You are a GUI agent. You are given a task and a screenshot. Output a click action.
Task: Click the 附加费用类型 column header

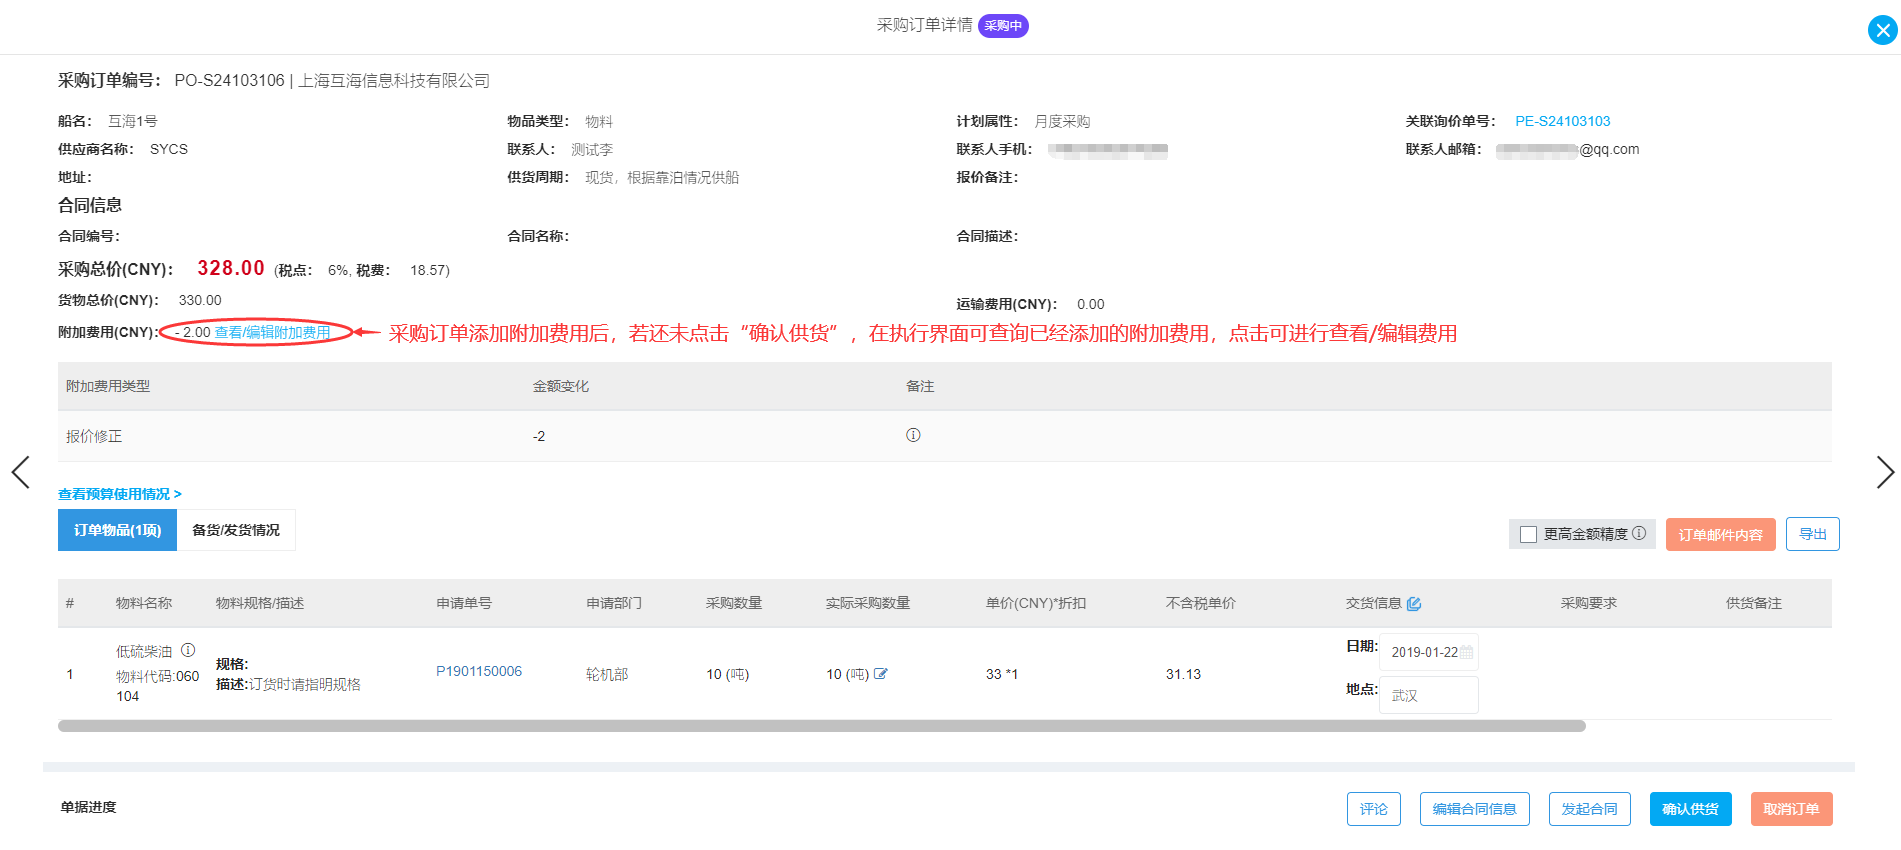(x=108, y=386)
